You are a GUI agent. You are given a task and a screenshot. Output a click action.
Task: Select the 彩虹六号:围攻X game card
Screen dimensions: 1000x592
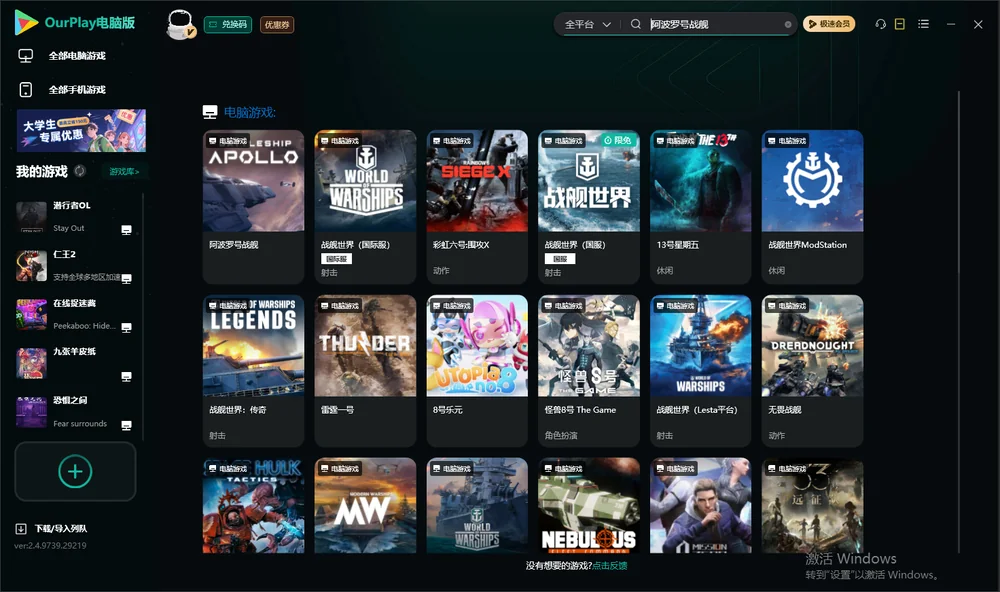477,207
